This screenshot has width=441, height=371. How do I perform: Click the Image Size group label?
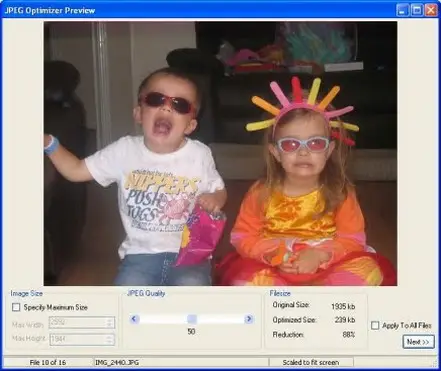pos(27,293)
